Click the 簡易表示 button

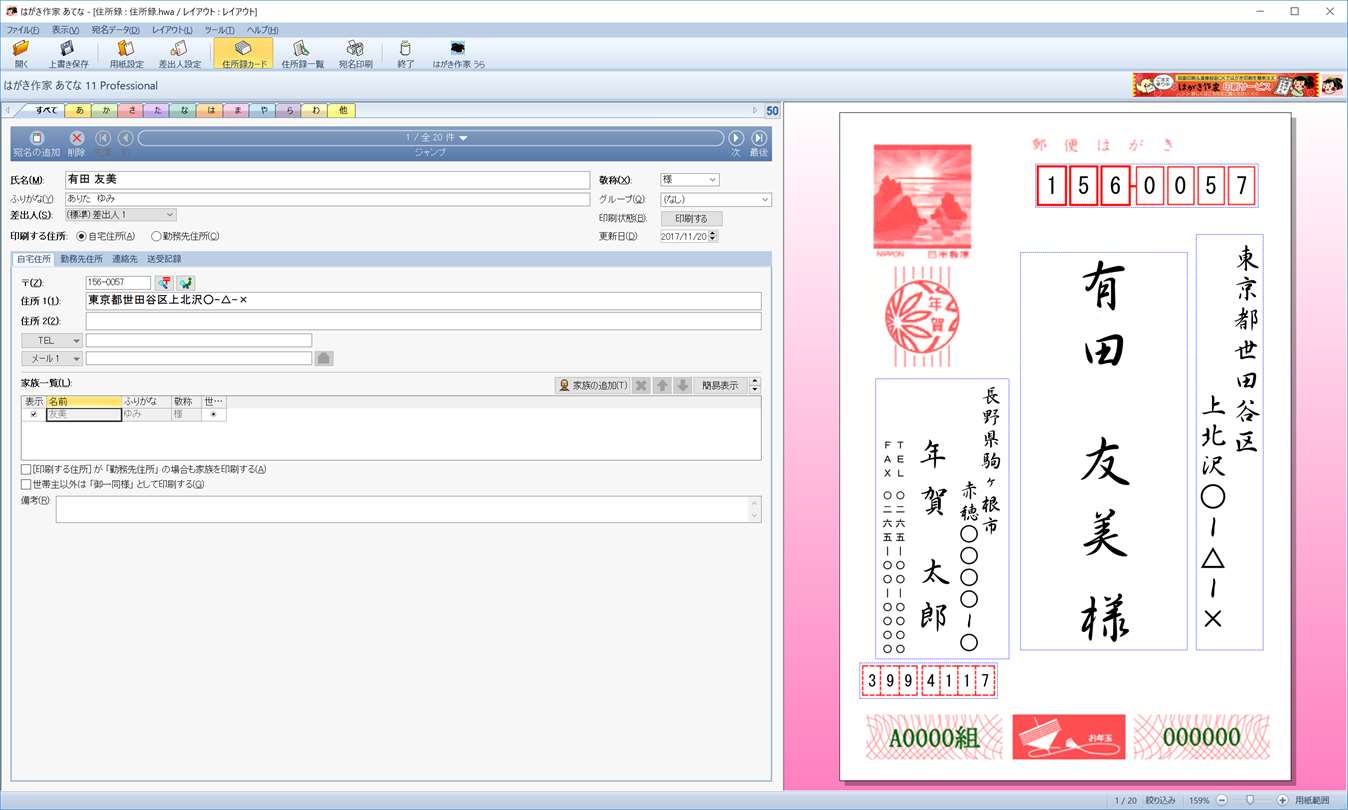[720, 385]
